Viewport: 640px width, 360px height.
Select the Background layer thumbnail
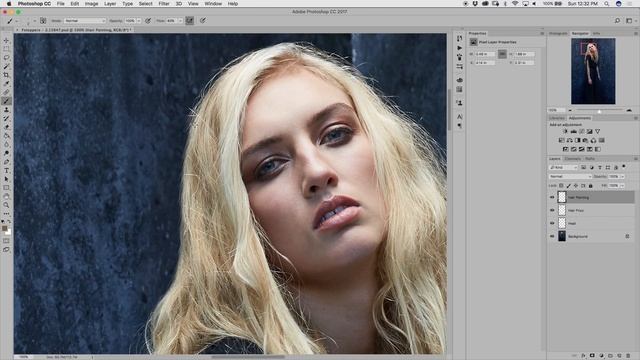562,236
